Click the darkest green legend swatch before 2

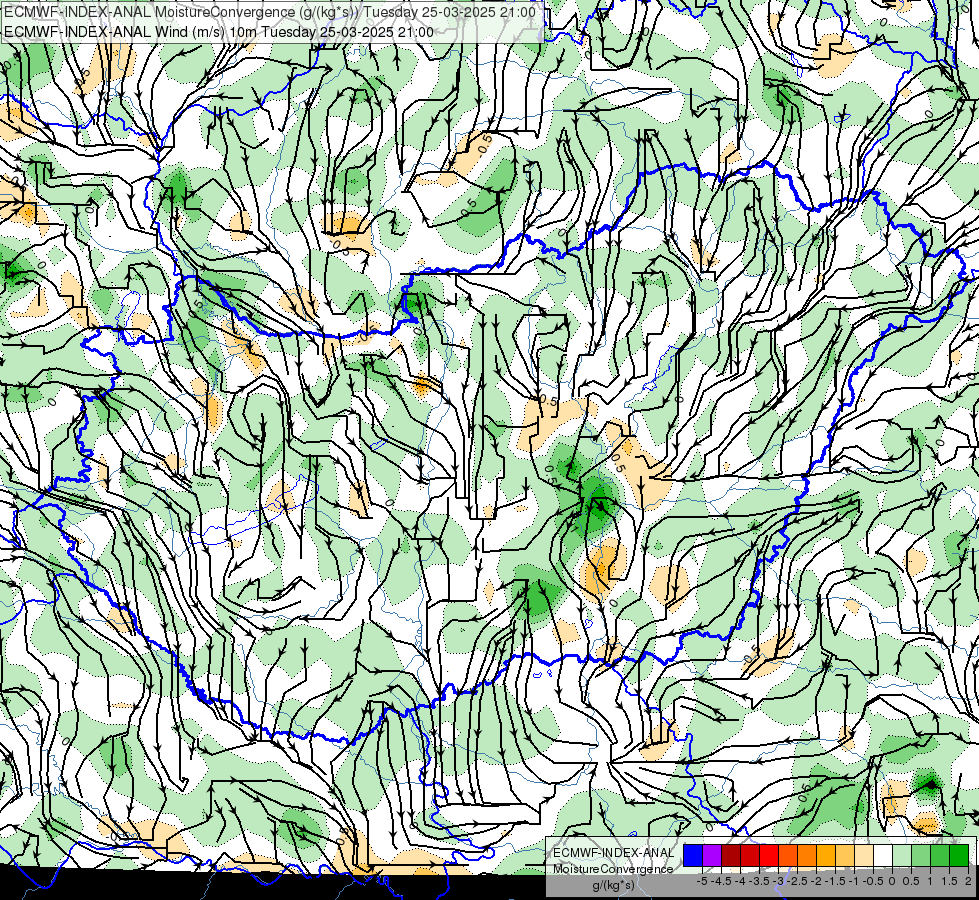coord(959,855)
